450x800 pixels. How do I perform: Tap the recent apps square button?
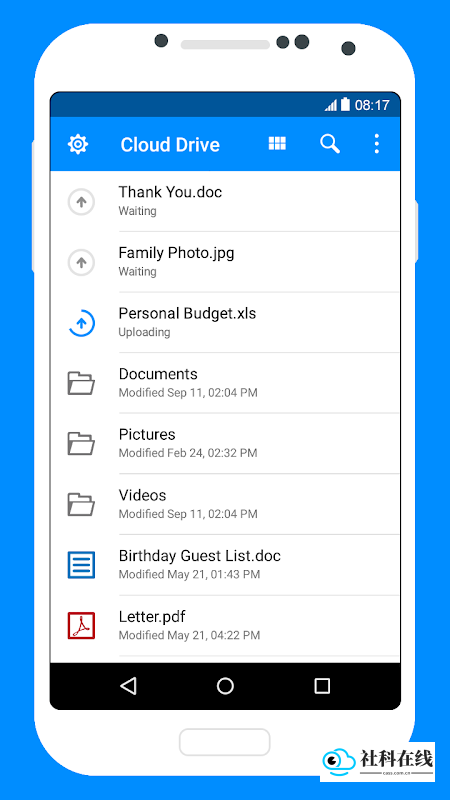pos(322,686)
